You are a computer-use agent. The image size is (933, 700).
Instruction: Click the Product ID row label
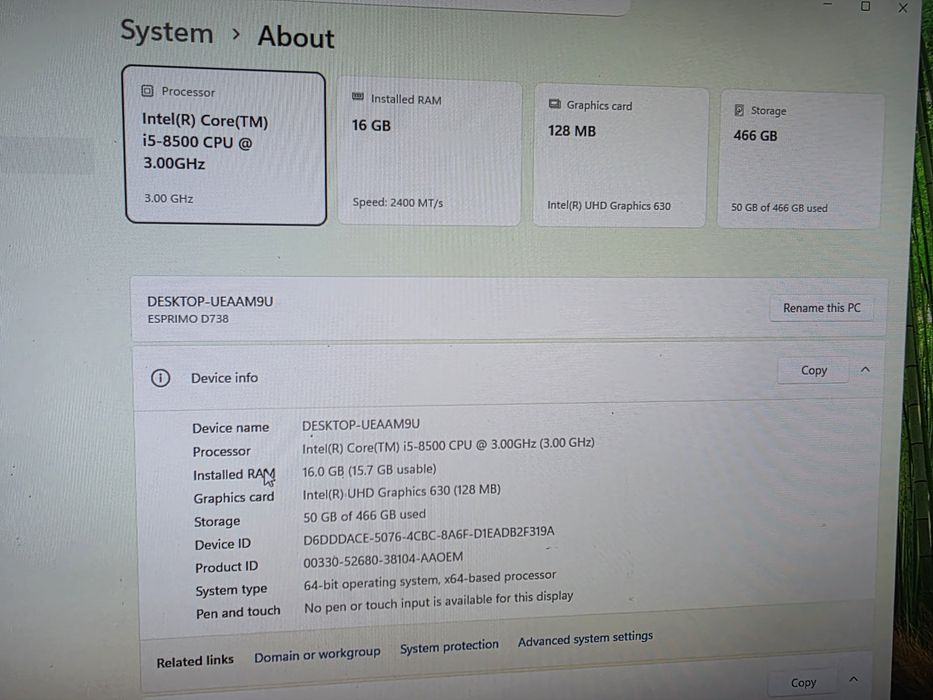pos(227,567)
